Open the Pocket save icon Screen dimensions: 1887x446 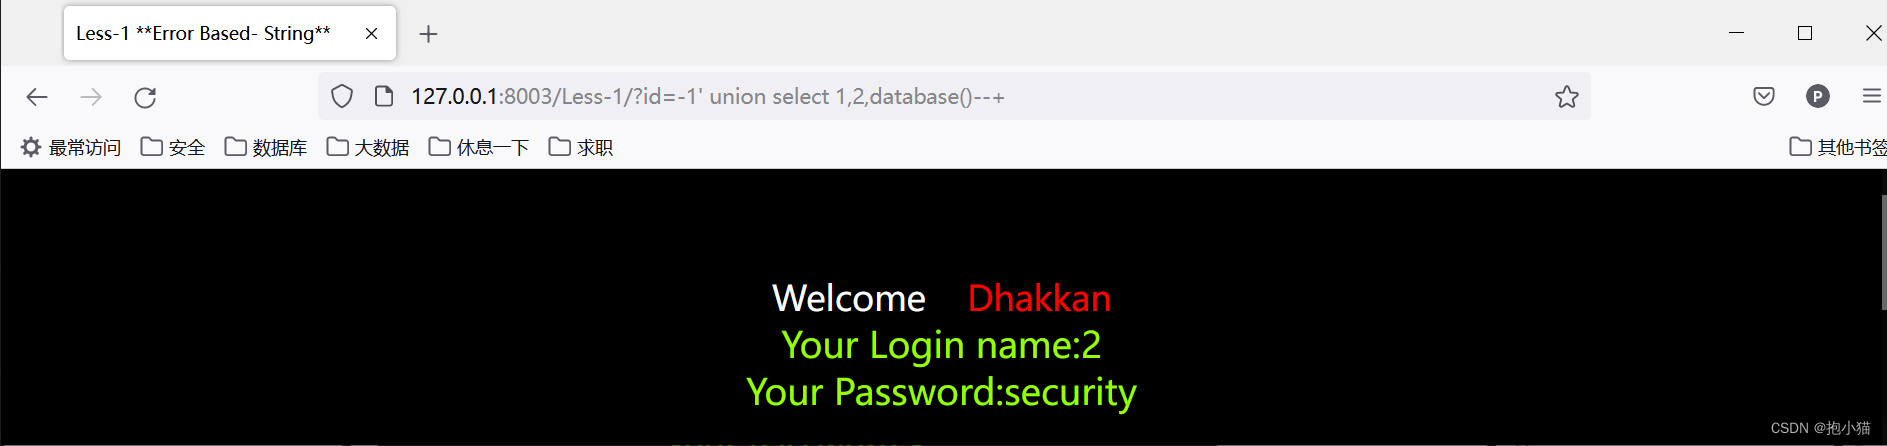[1764, 97]
